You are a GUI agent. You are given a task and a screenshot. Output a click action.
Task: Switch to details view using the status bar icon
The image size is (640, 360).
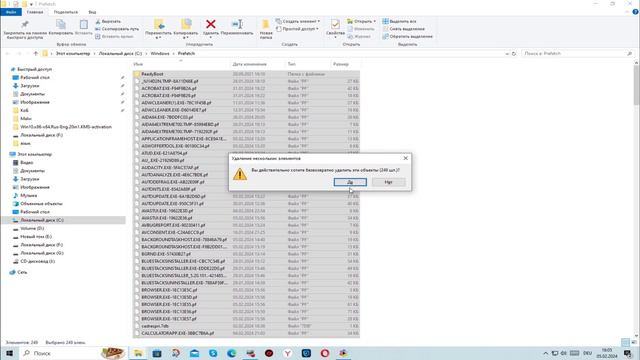point(625,342)
